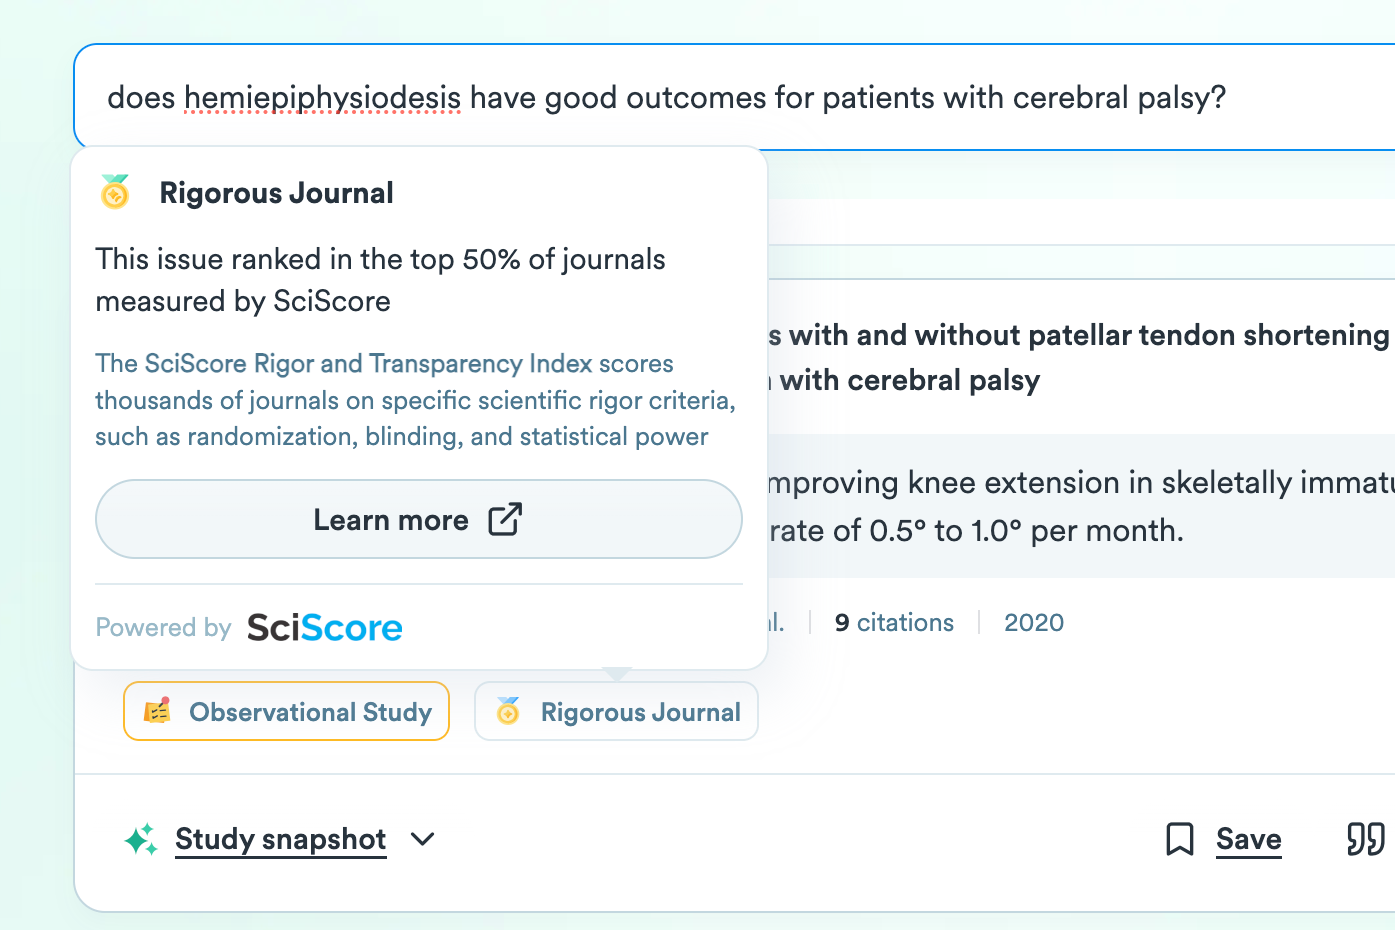Image resolution: width=1395 pixels, height=930 pixels.
Task: Select the Rigorous Journal tag label
Action: tap(640, 712)
